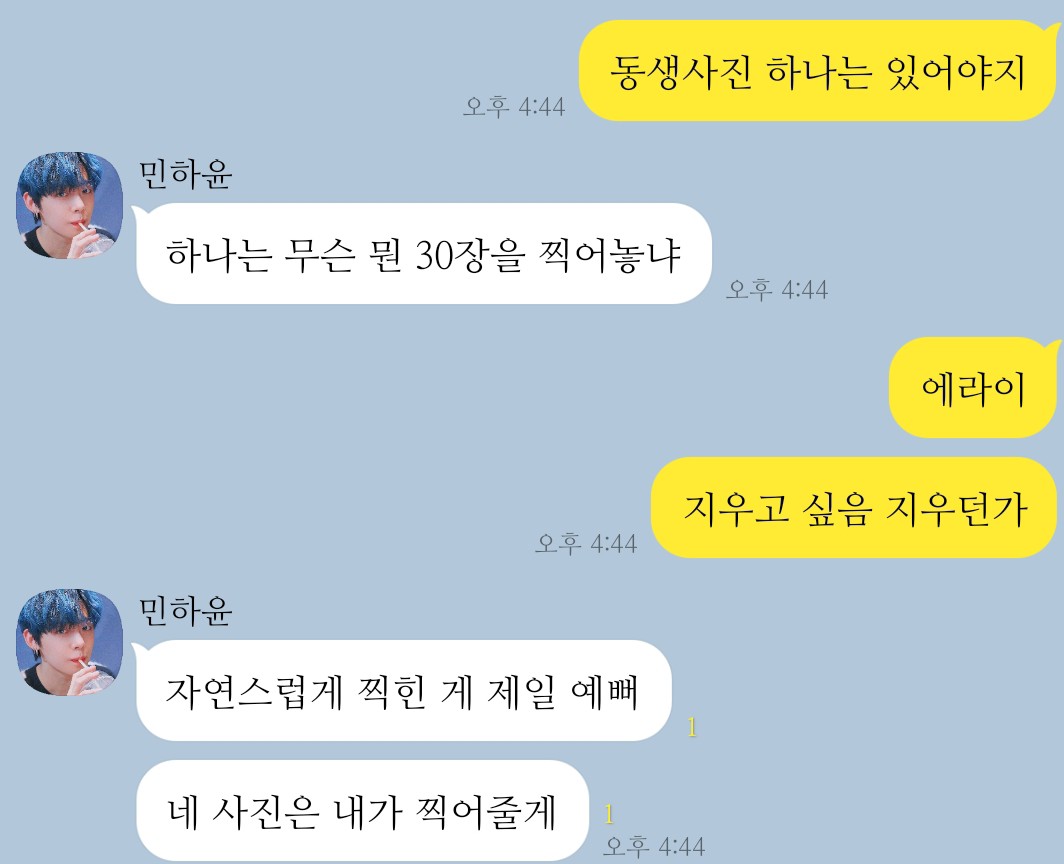Select the '네 사진은 내가 찍어줄게' bubble
This screenshot has height=864, width=1064.
click(x=362, y=810)
